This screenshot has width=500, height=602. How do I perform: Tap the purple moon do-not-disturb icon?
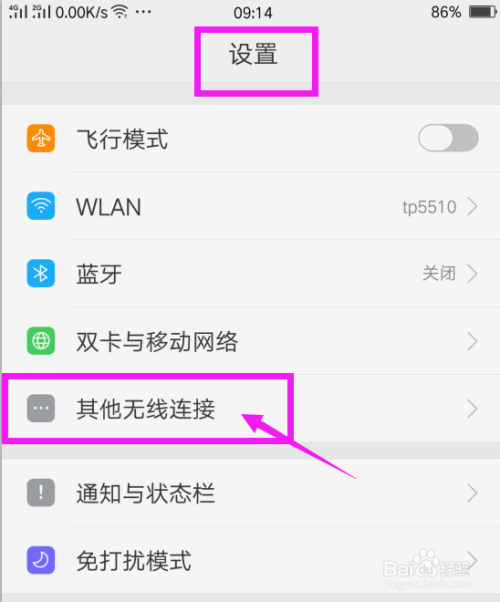pos(41,560)
